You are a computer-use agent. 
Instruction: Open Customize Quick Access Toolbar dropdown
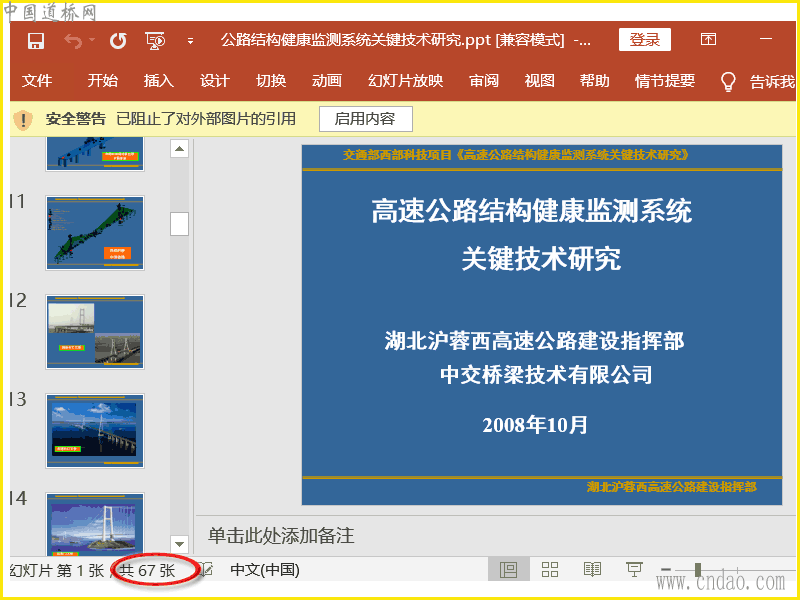pyautogui.click(x=190, y=41)
